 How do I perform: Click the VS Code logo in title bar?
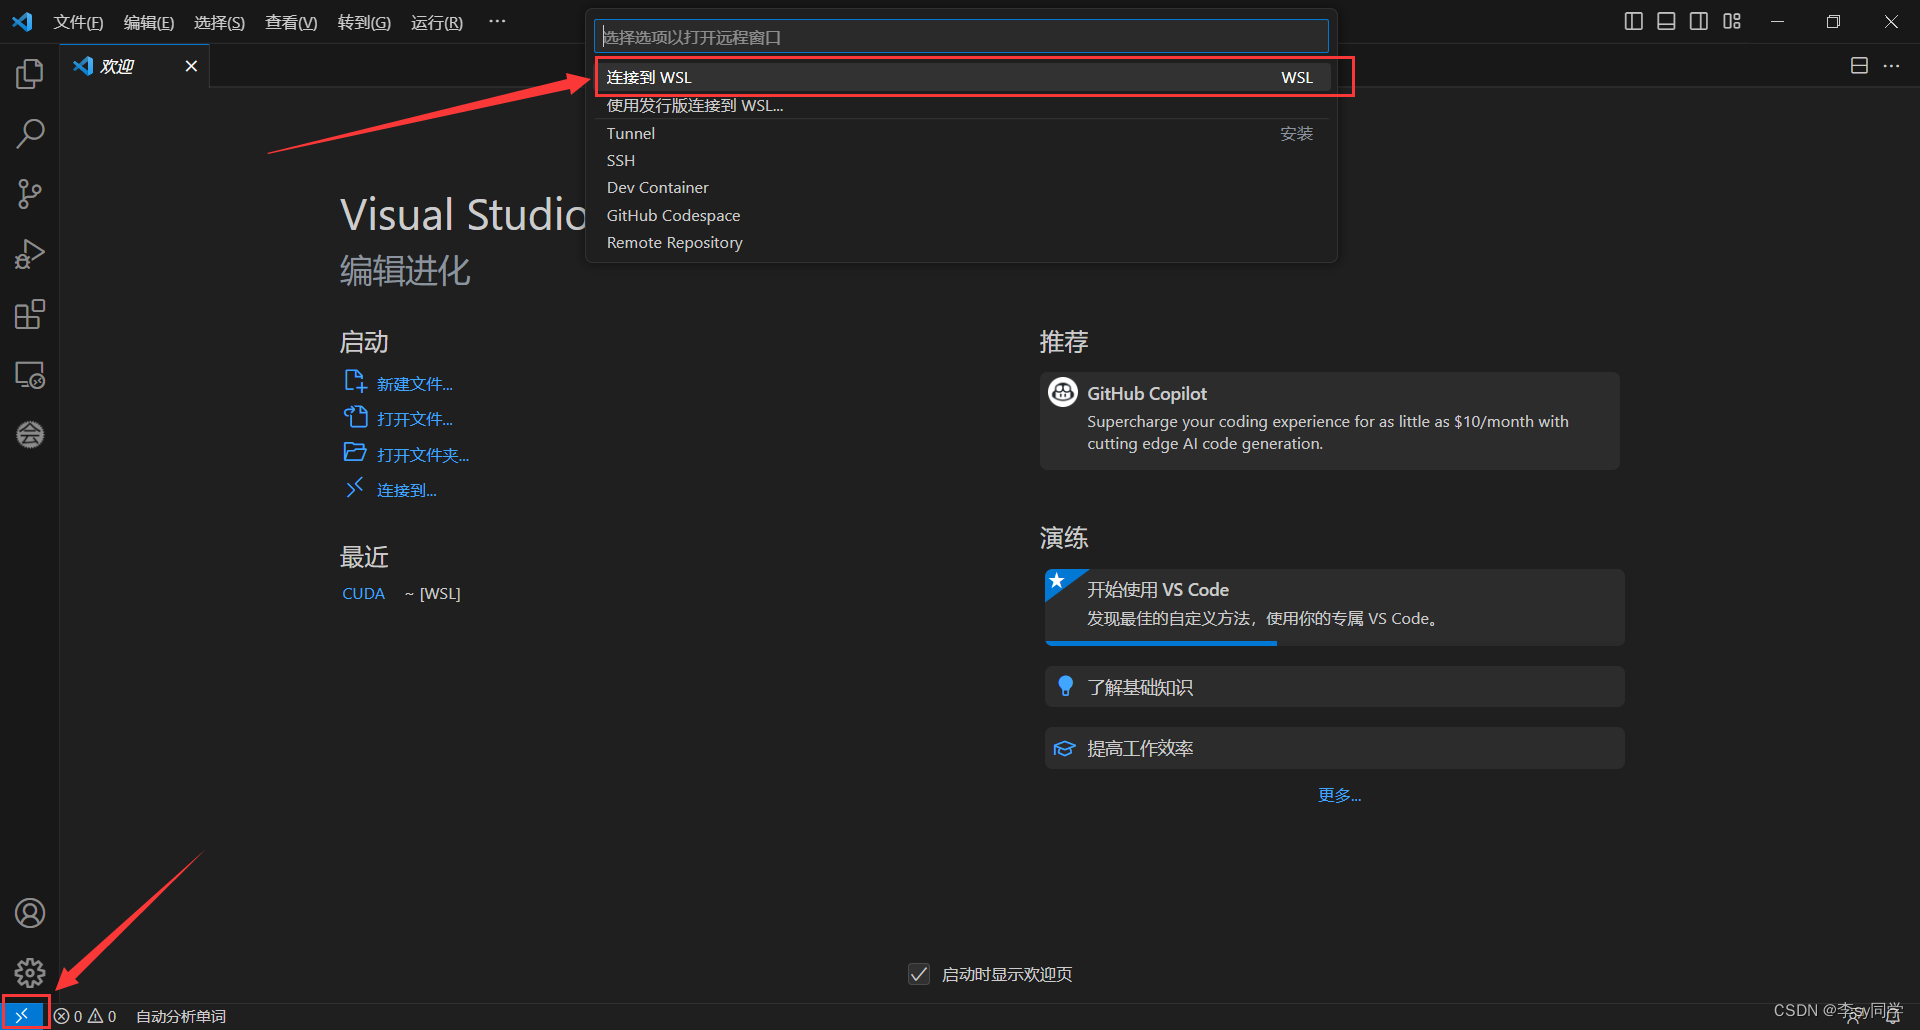[22, 21]
